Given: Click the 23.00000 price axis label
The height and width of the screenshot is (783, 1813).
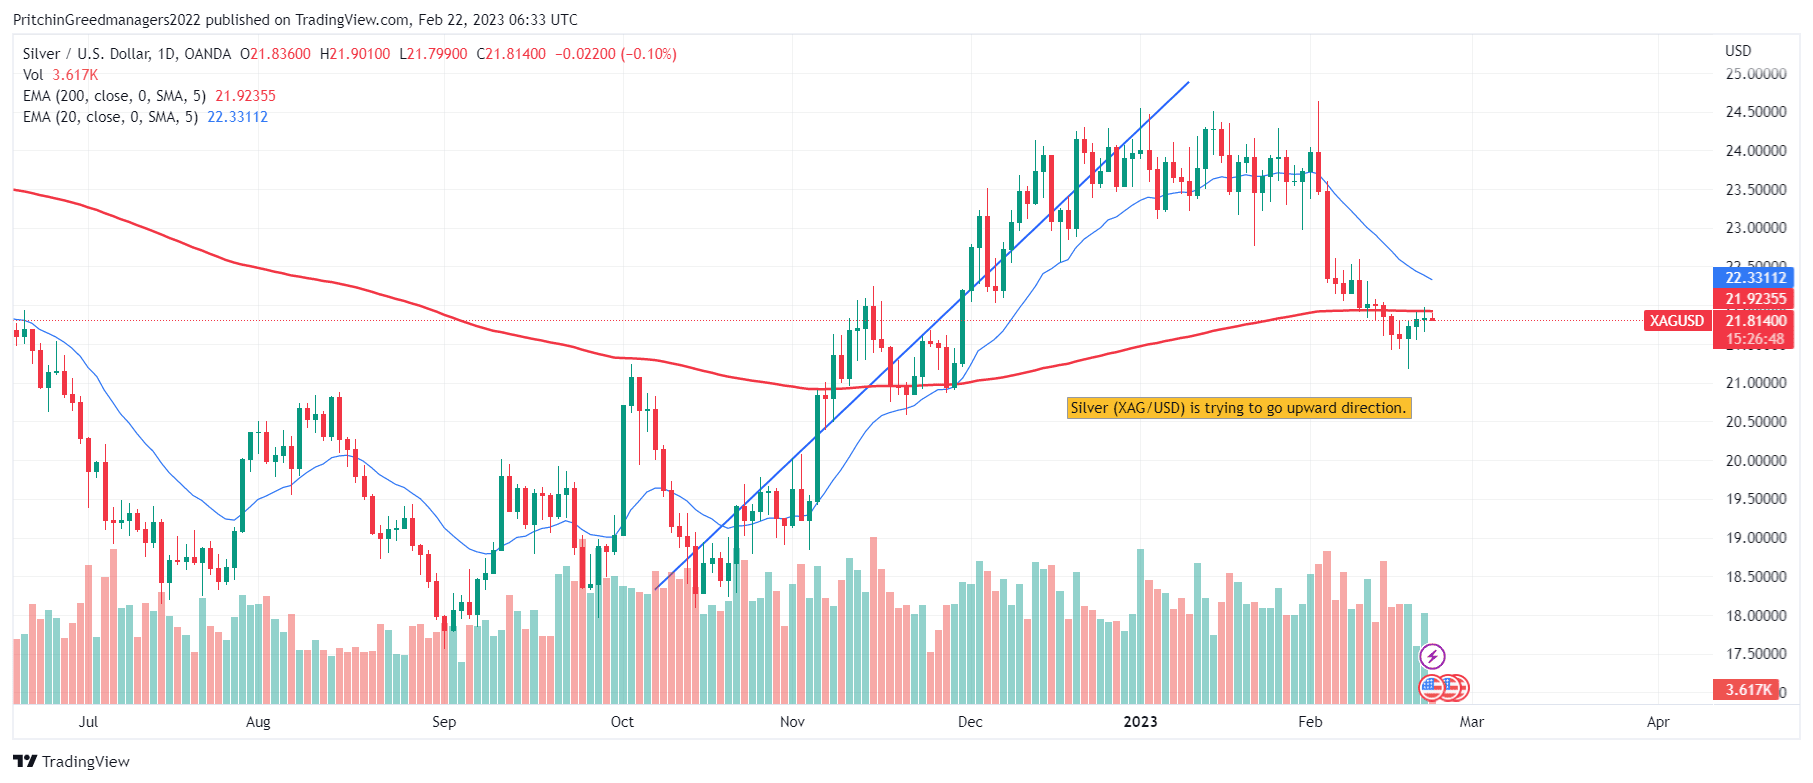Looking at the screenshot, I should pyautogui.click(x=1756, y=228).
